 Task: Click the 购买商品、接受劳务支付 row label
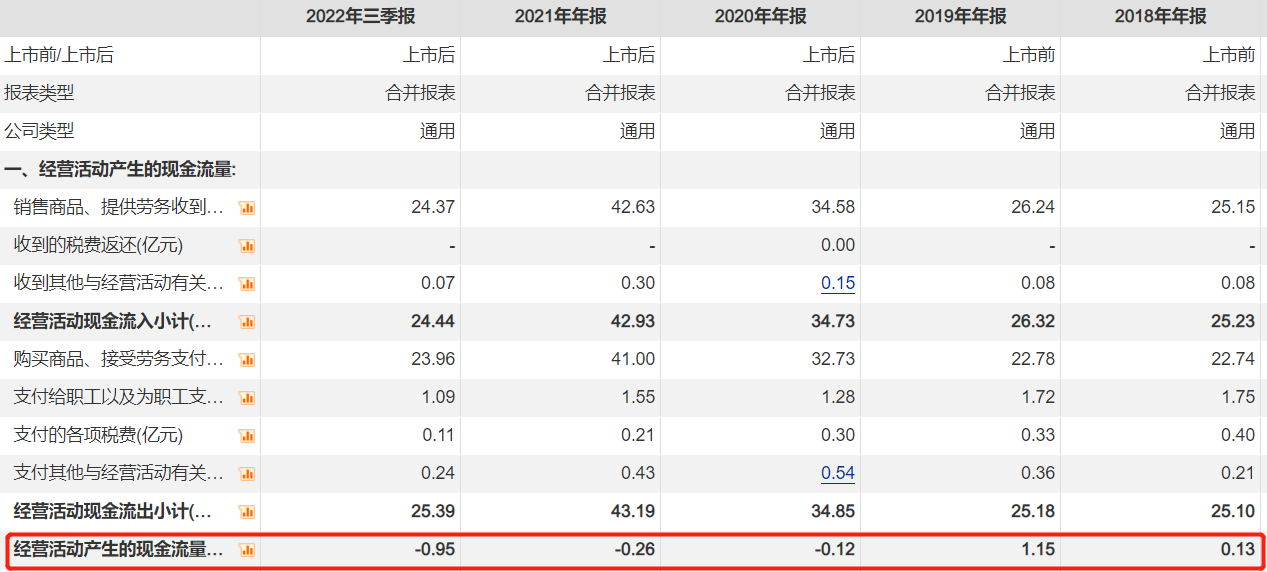[119, 359]
